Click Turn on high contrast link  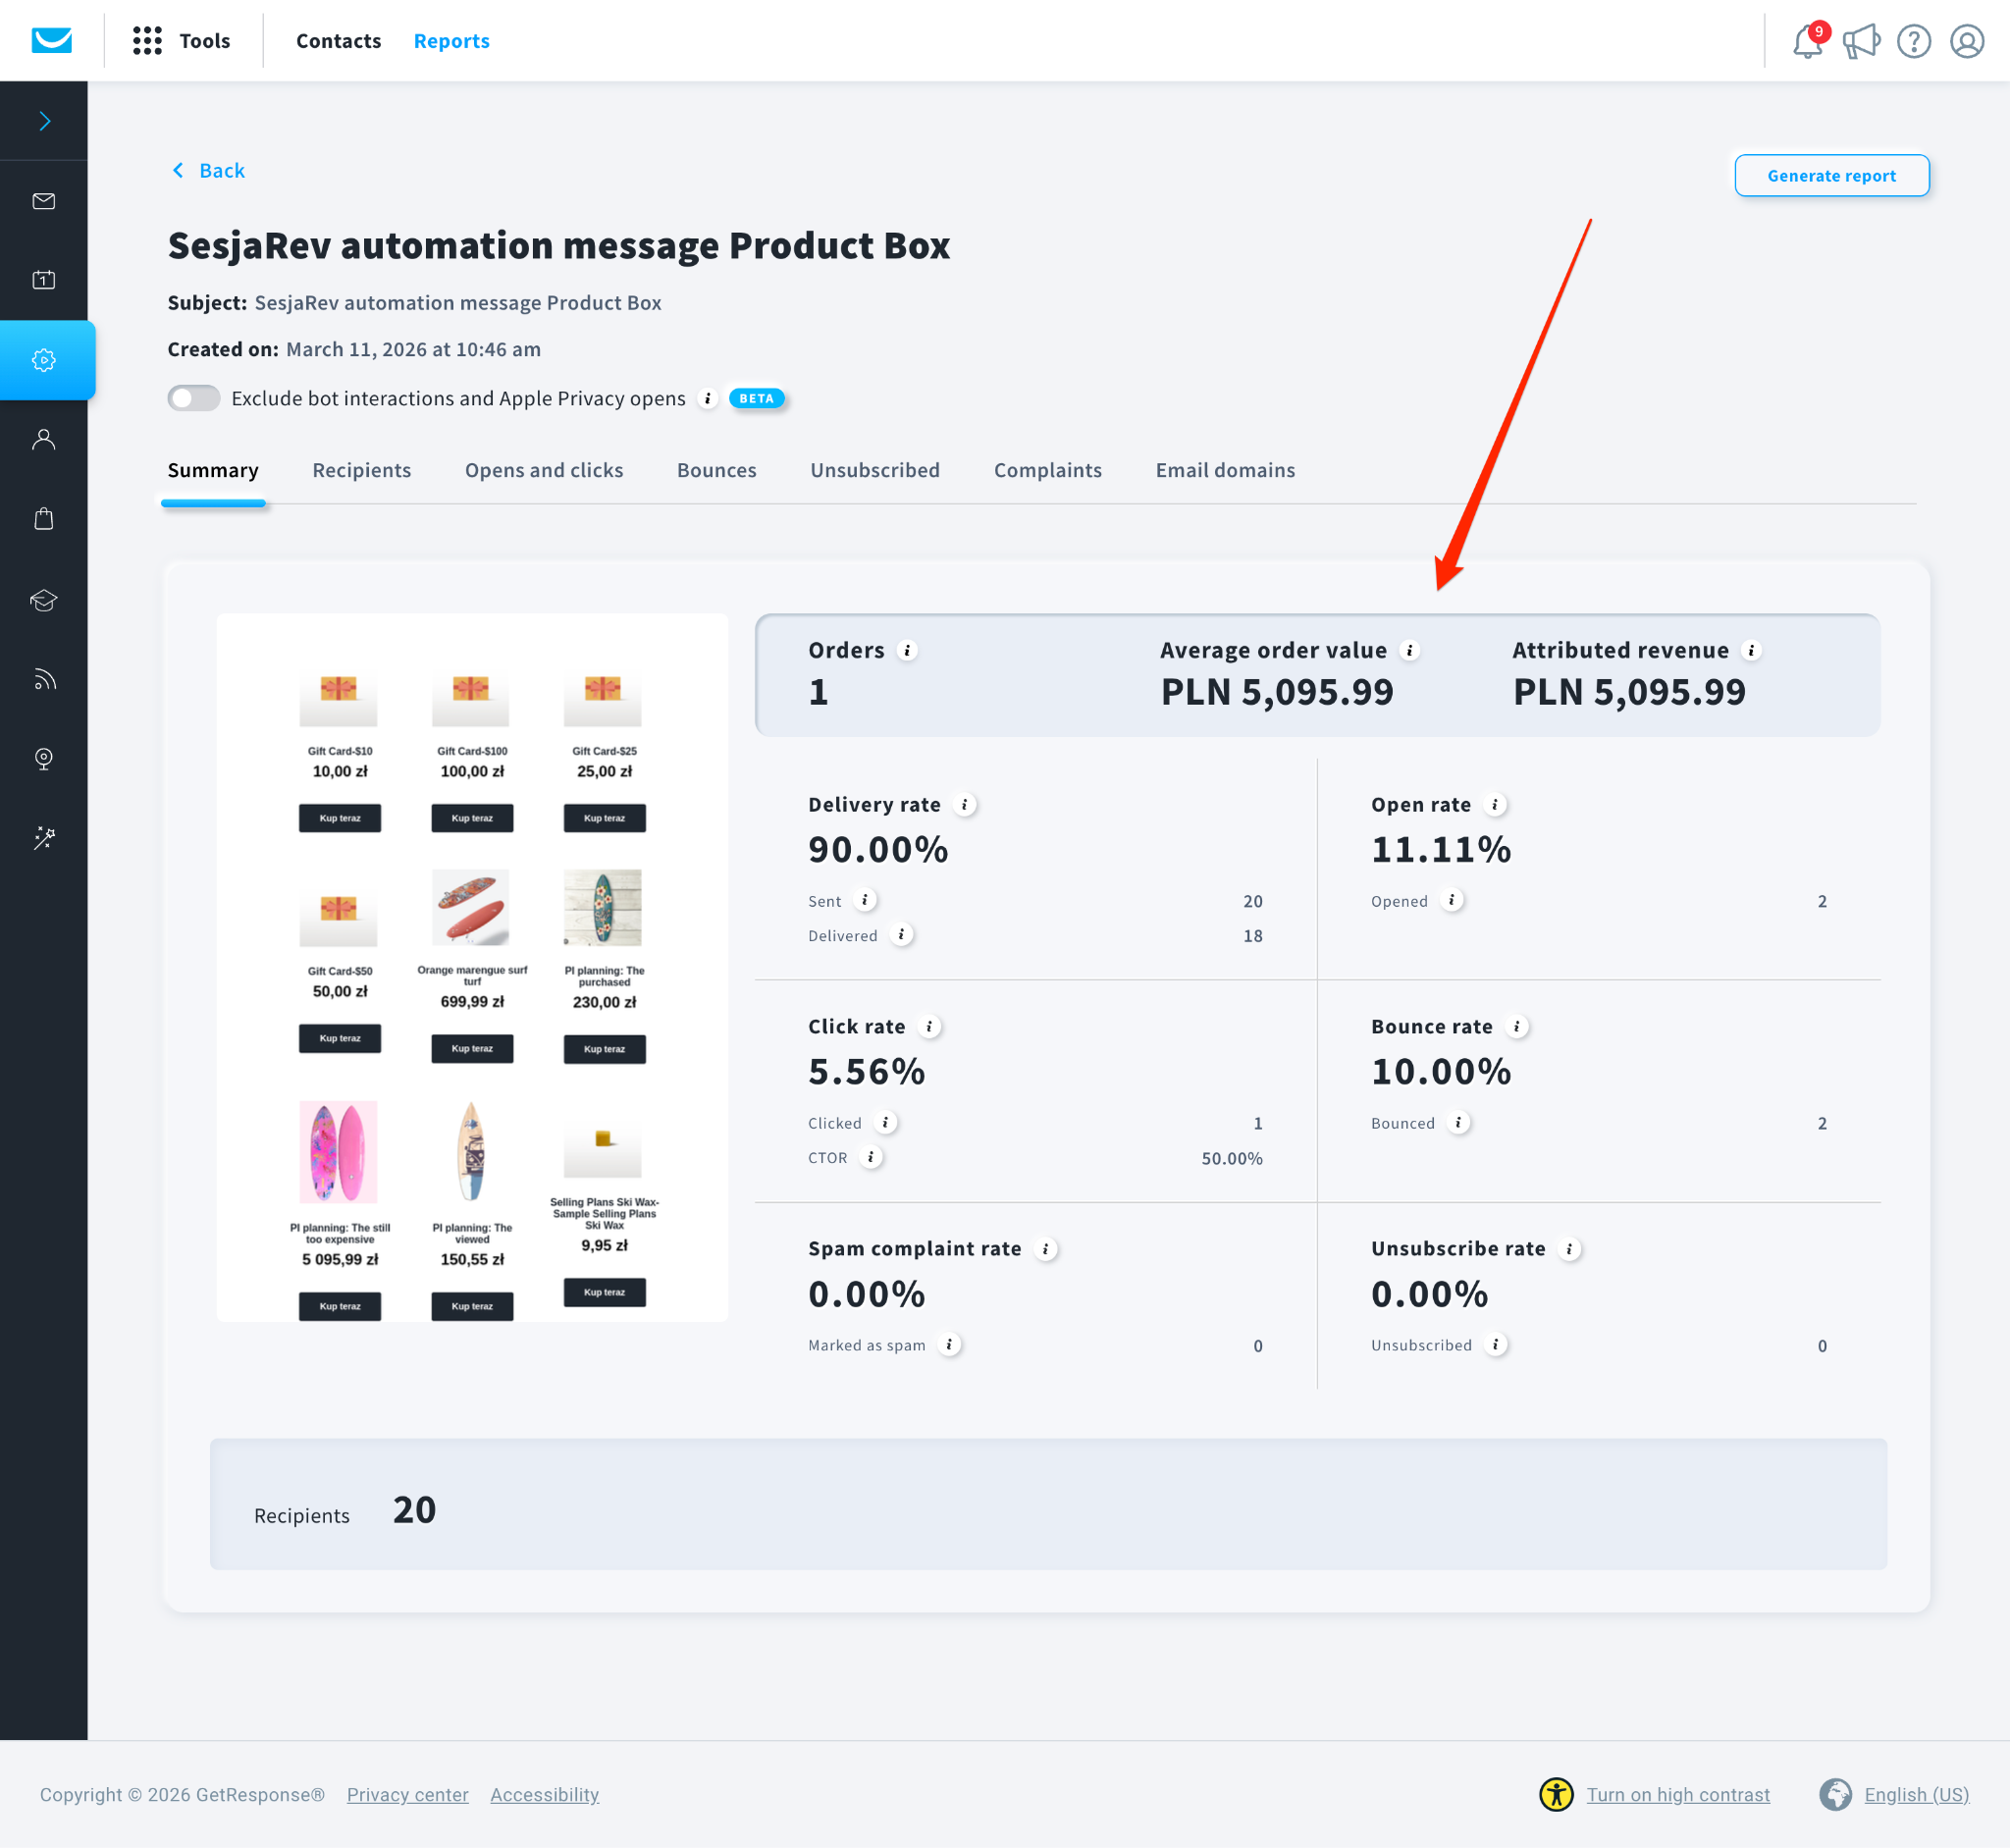pyautogui.click(x=1678, y=1794)
